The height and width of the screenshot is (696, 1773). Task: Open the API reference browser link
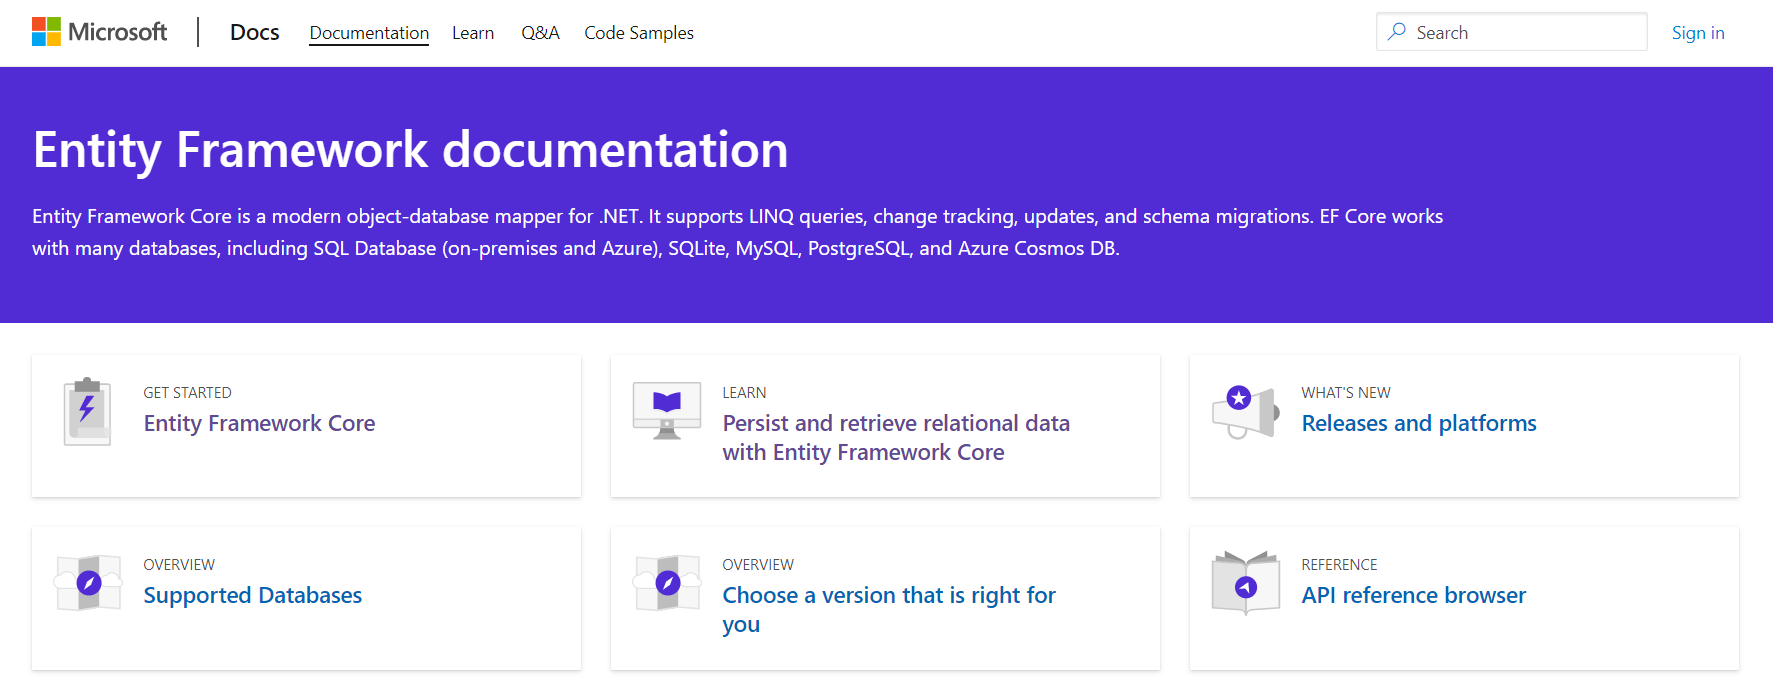1413,595
